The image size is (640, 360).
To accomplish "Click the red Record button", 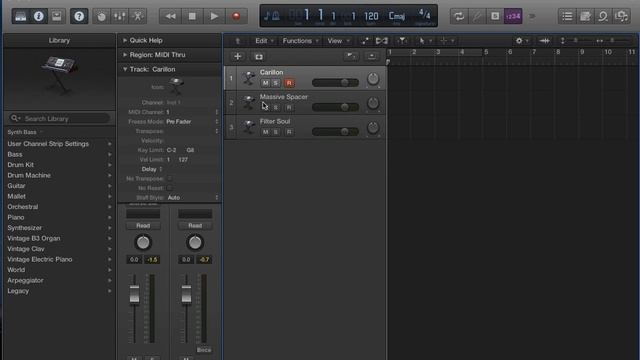I will tap(236, 16).
